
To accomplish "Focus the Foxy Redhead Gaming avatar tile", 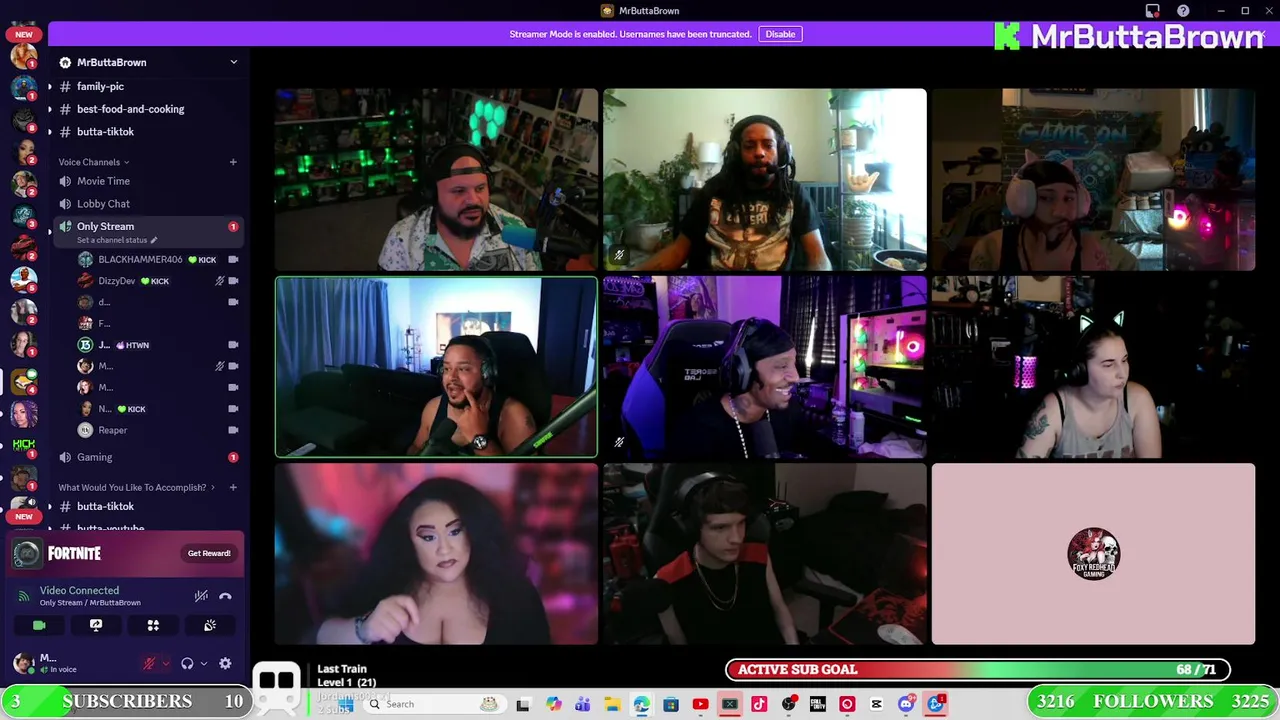I will (1093, 554).
